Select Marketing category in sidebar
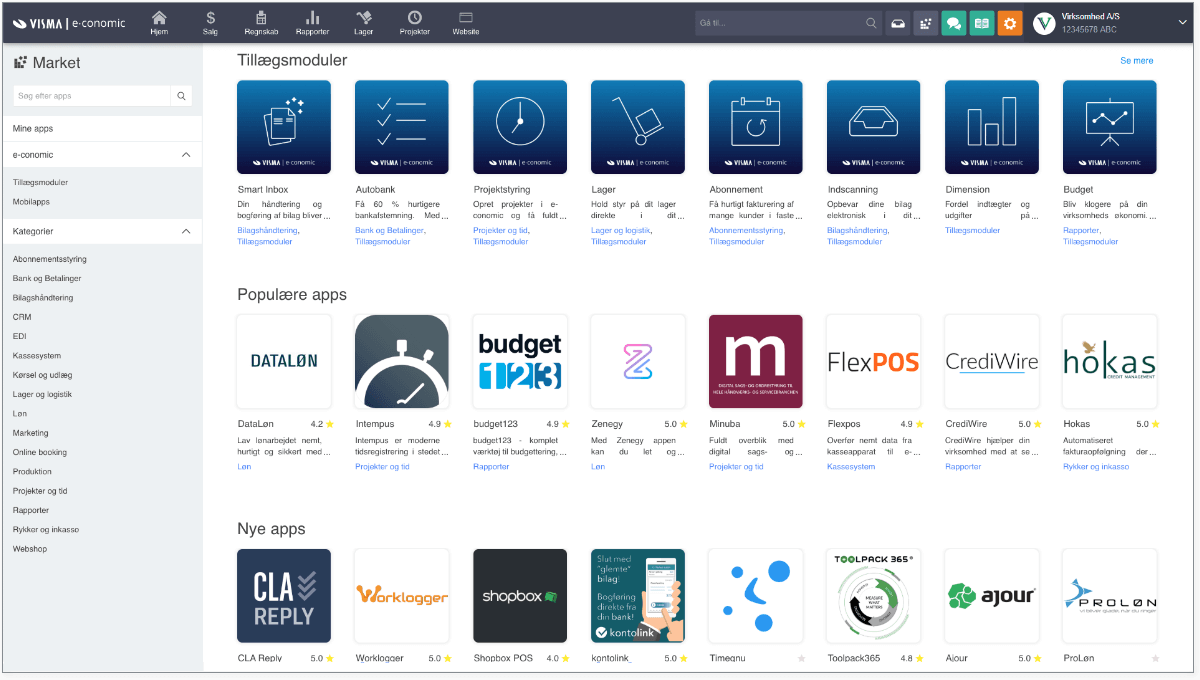Viewport: 1200px width, 680px height. click(31, 433)
